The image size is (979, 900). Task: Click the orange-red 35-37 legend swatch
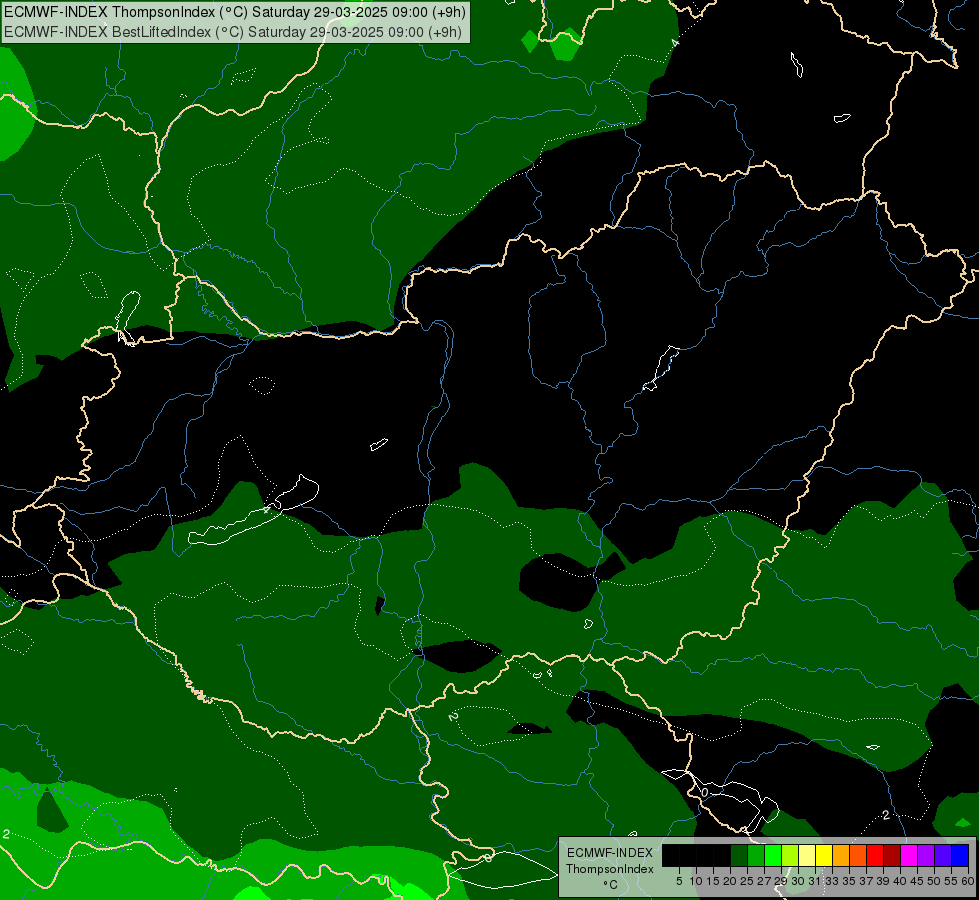click(858, 855)
